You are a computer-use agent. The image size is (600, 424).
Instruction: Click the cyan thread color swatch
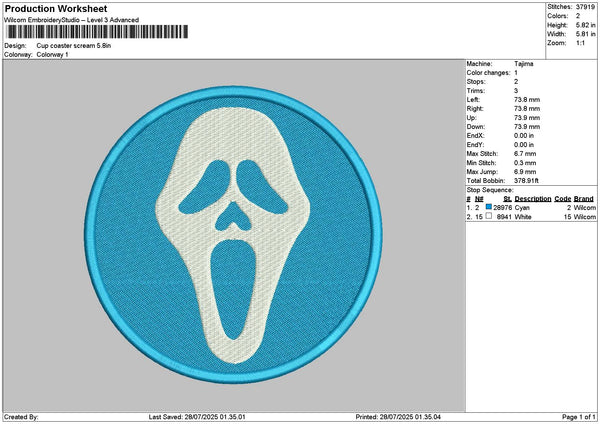pyautogui.click(x=490, y=207)
